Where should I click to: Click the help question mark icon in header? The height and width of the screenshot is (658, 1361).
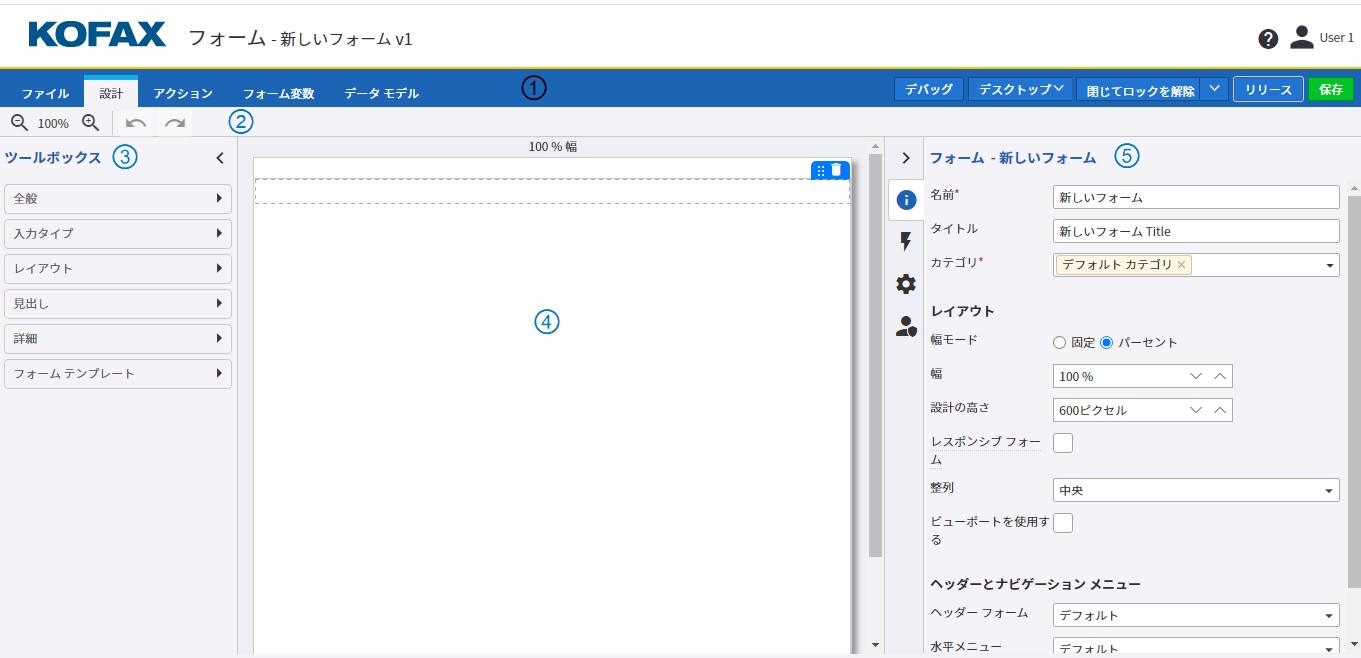pos(1268,38)
